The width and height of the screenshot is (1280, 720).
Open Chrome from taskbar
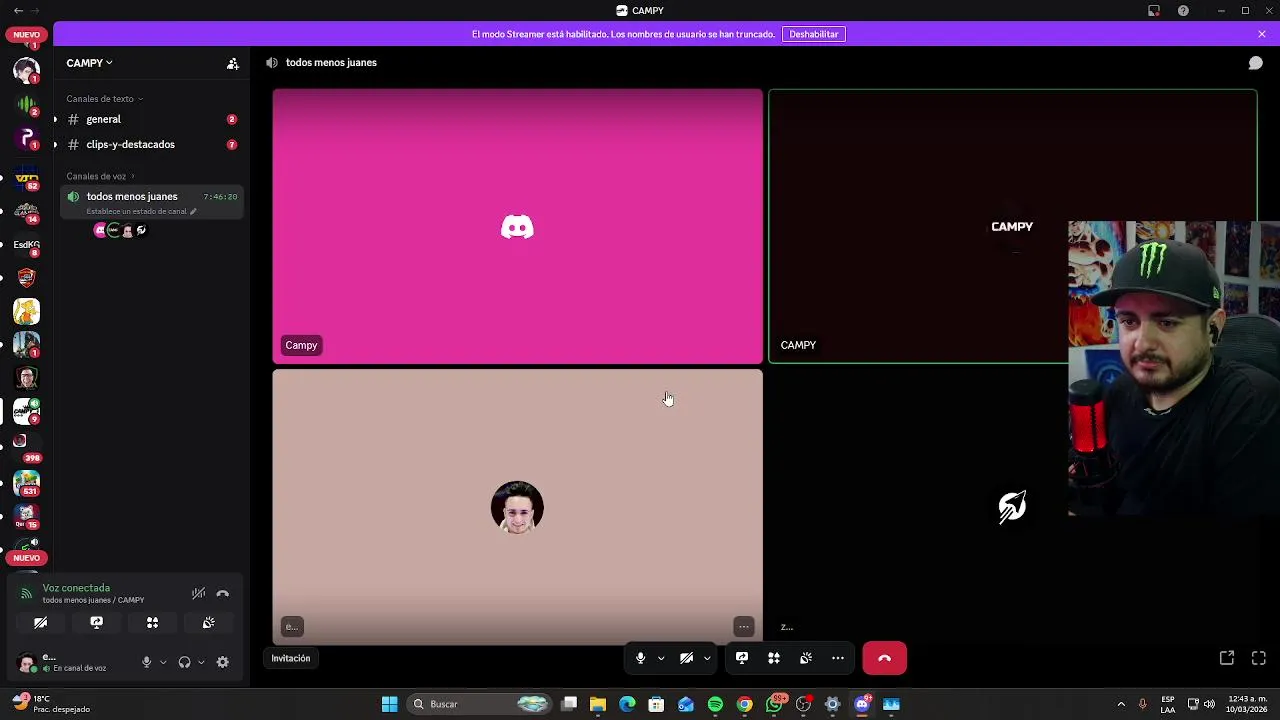pos(744,704)
